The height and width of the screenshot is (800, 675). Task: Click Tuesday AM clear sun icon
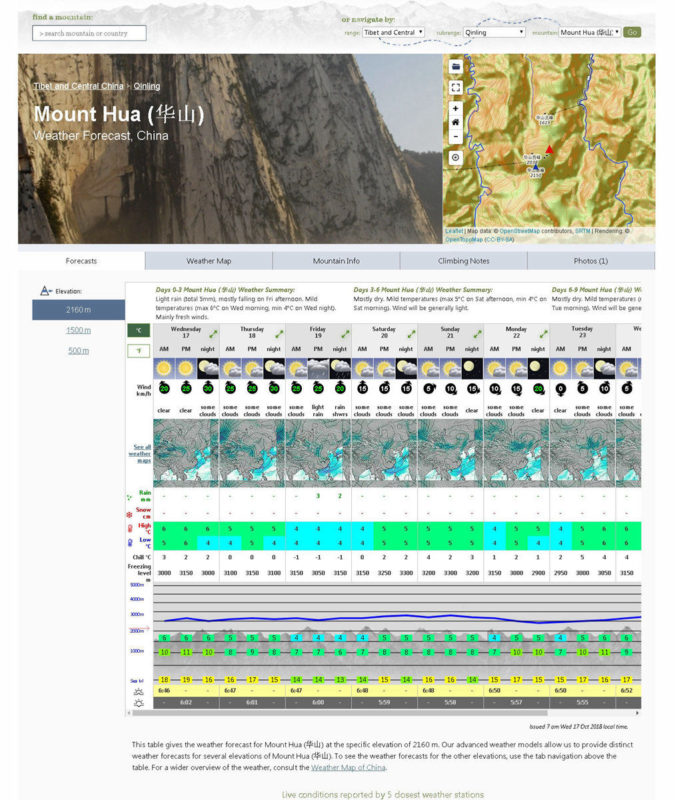560,368
